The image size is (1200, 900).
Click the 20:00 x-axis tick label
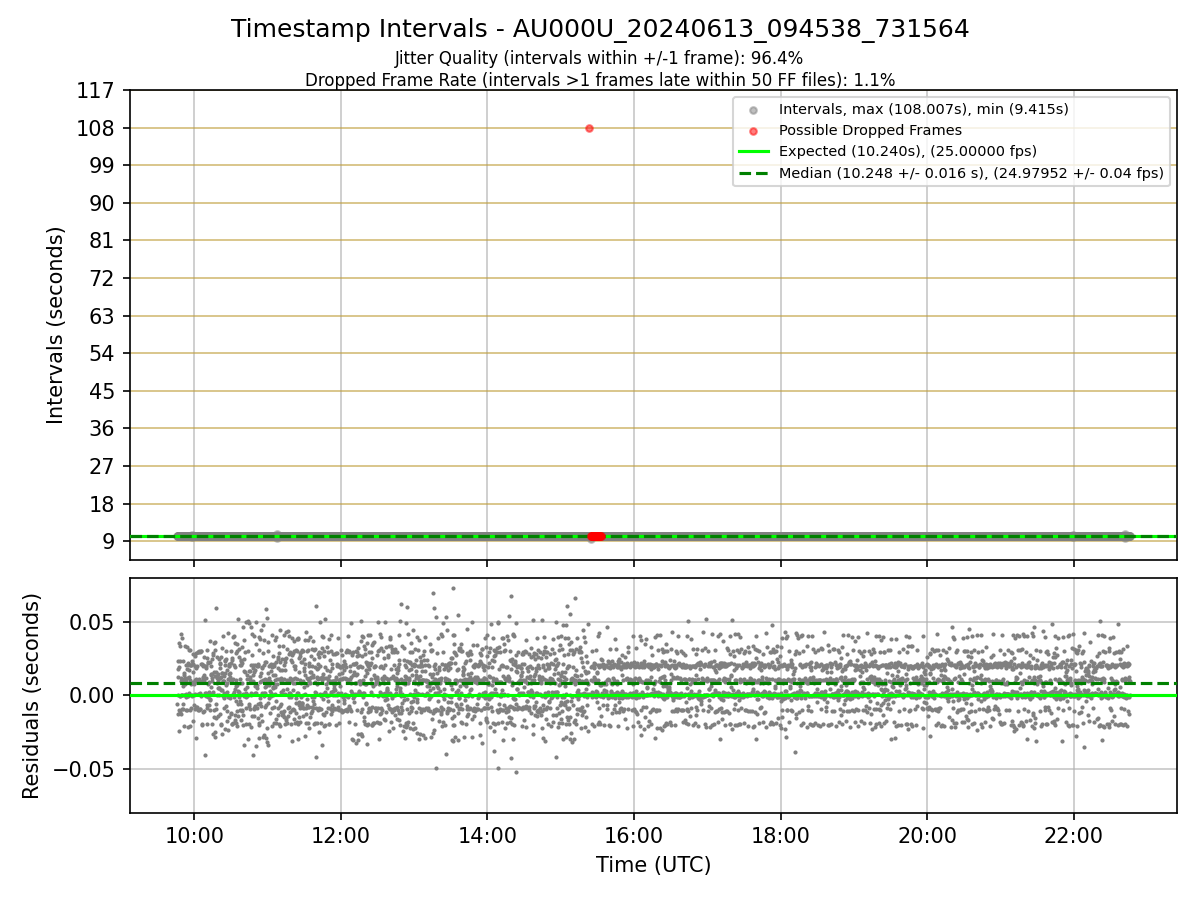coord(927,835)
